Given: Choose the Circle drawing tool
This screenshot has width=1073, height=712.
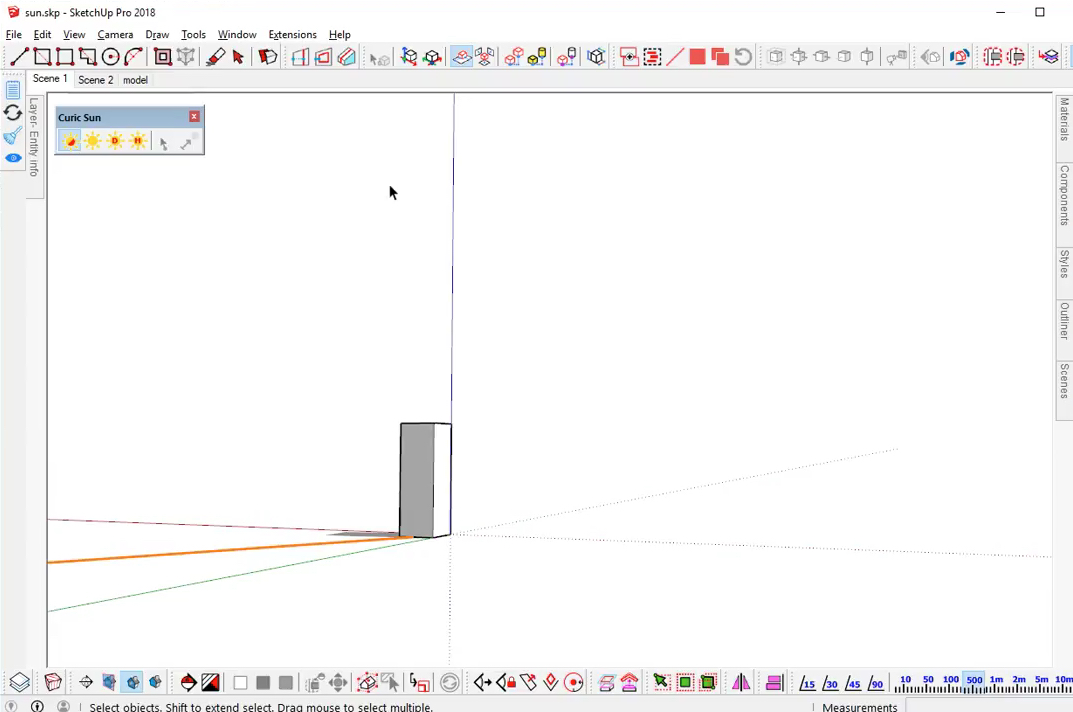Looking at the screenshot, I should pyautogui.click(x=110, y=57).
